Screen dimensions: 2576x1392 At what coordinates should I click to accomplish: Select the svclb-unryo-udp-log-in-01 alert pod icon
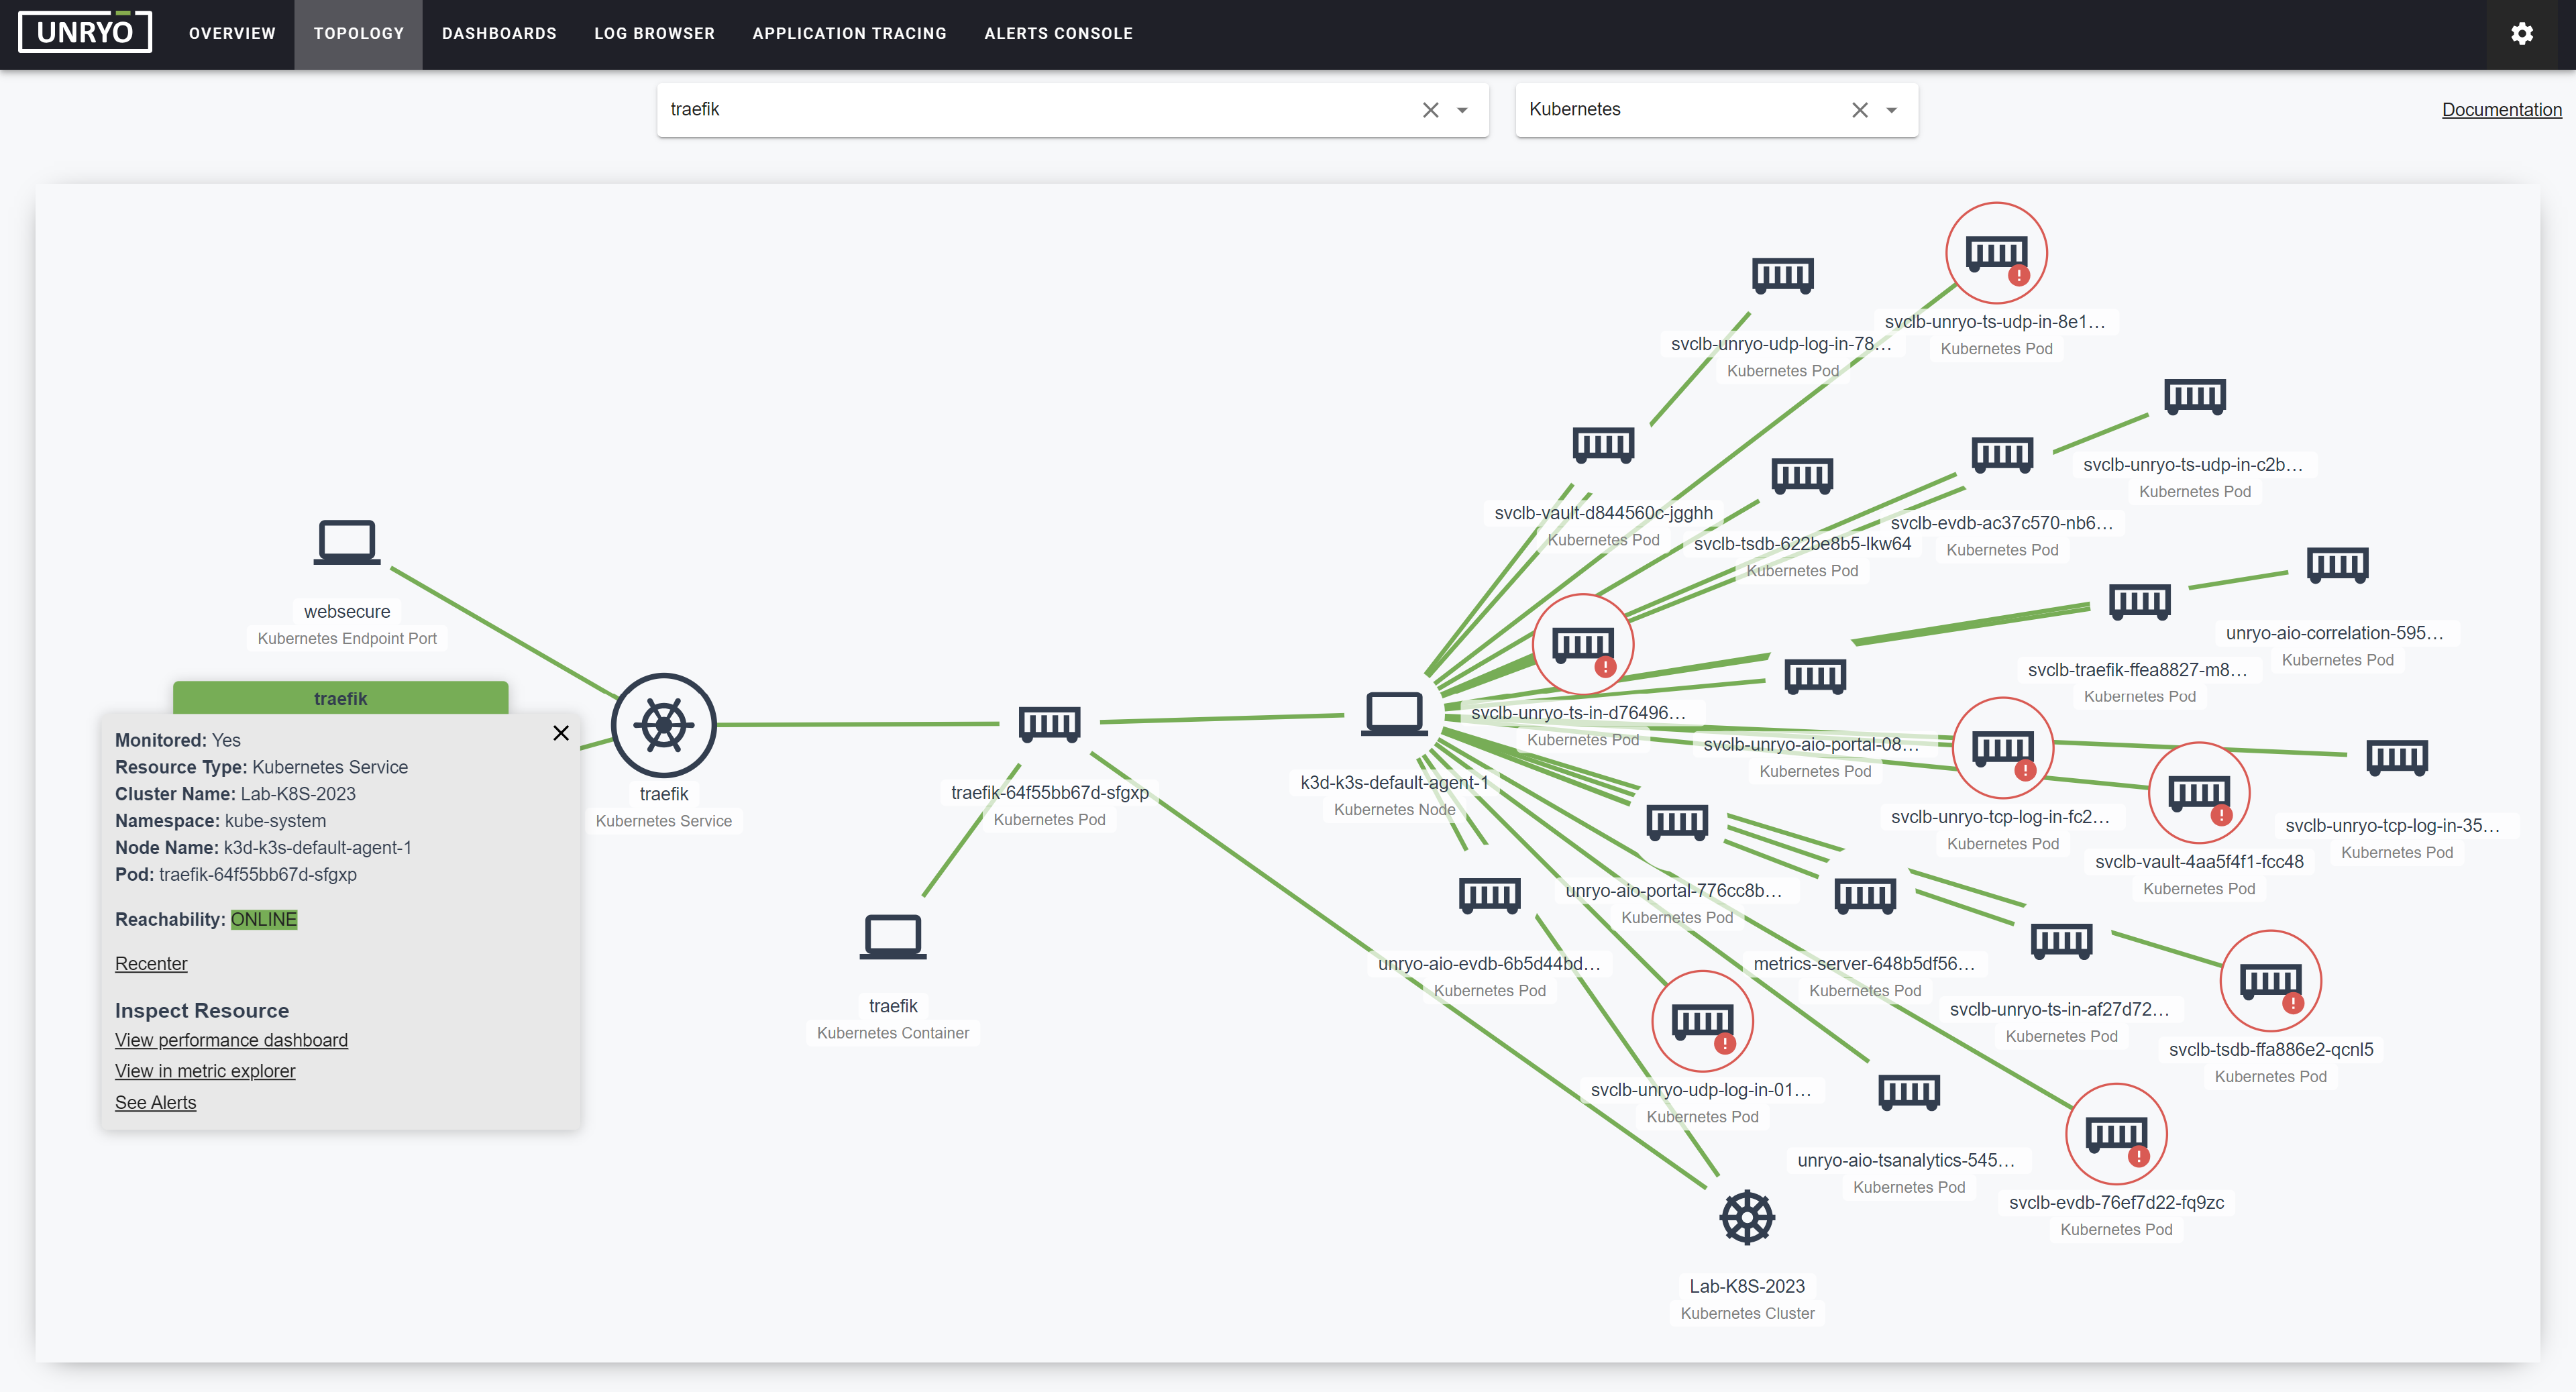[x=1702, y=1022]
